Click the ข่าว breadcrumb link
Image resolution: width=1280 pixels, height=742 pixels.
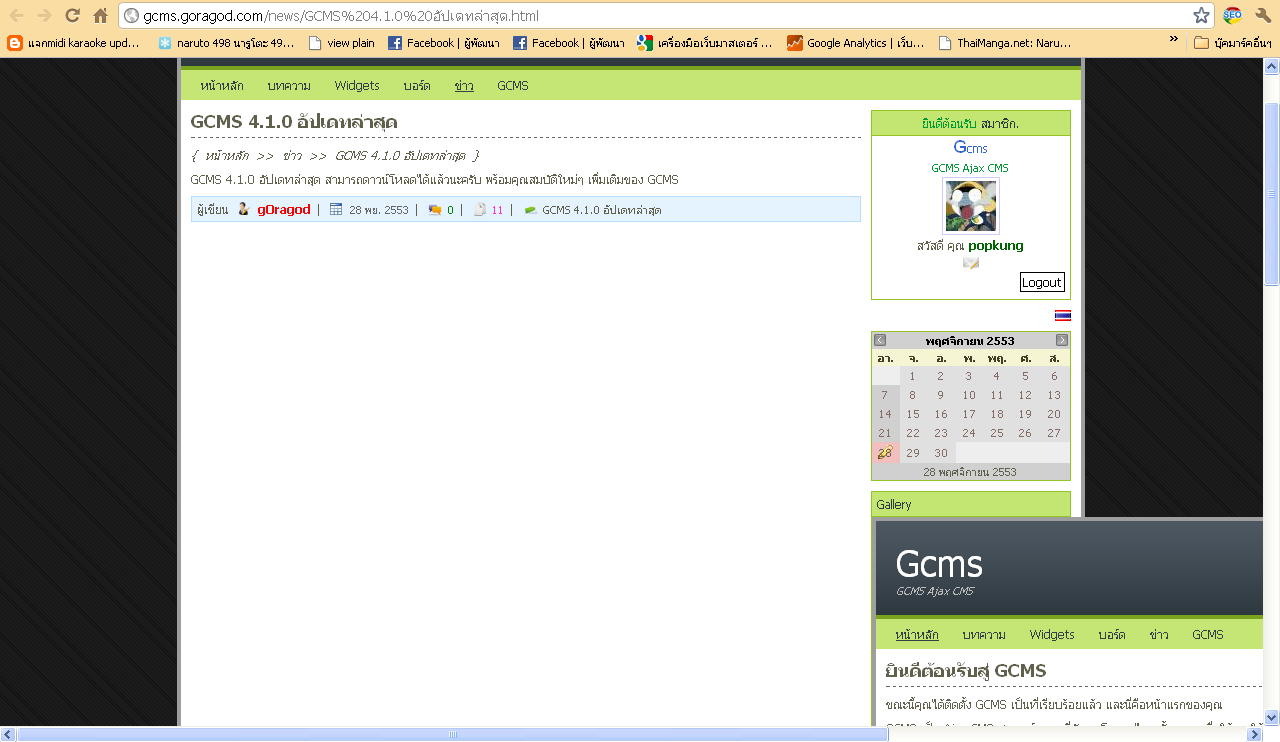(x=293, y=156)
